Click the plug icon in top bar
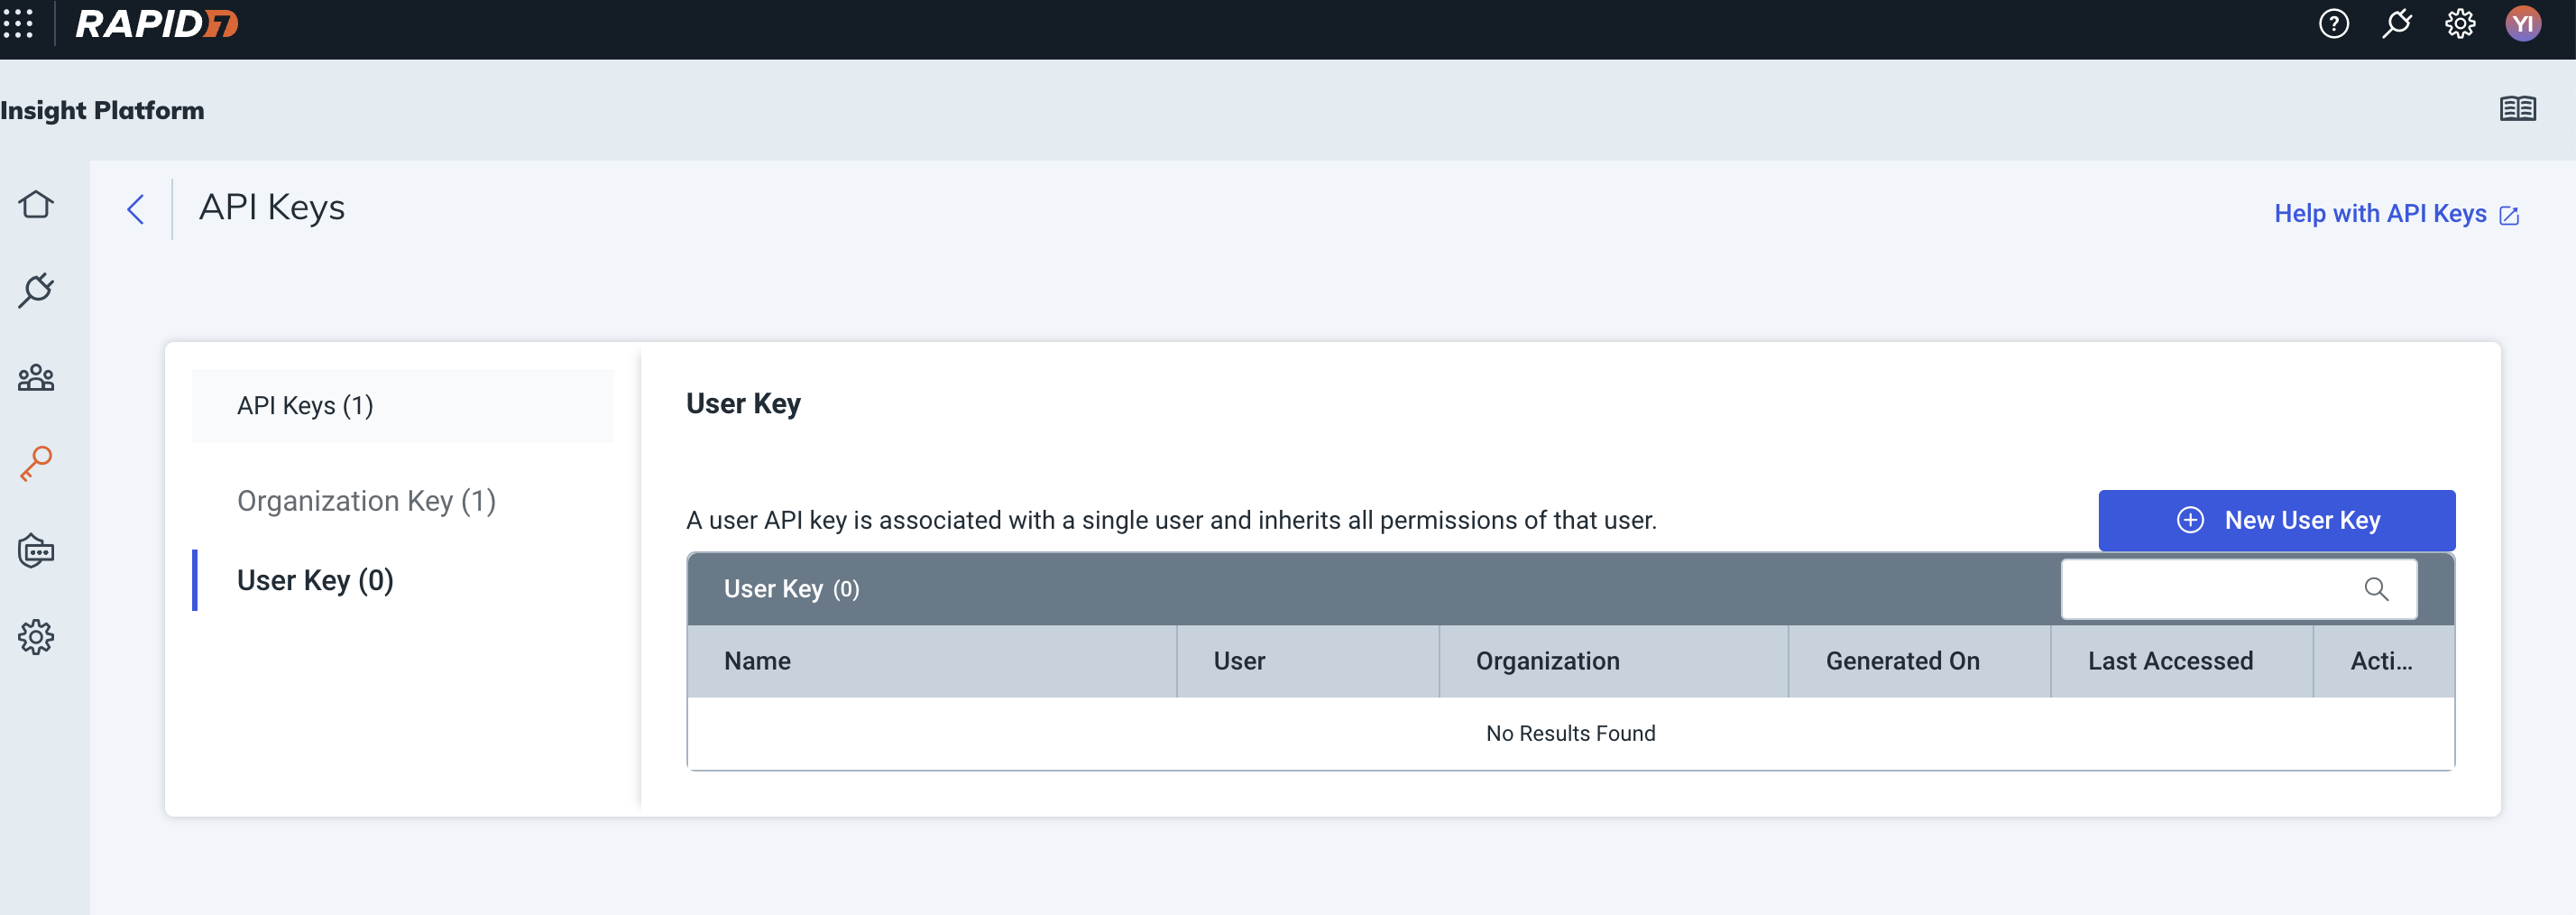The width and height of the screenshot is (2576, 915). tap(2396, 24)
